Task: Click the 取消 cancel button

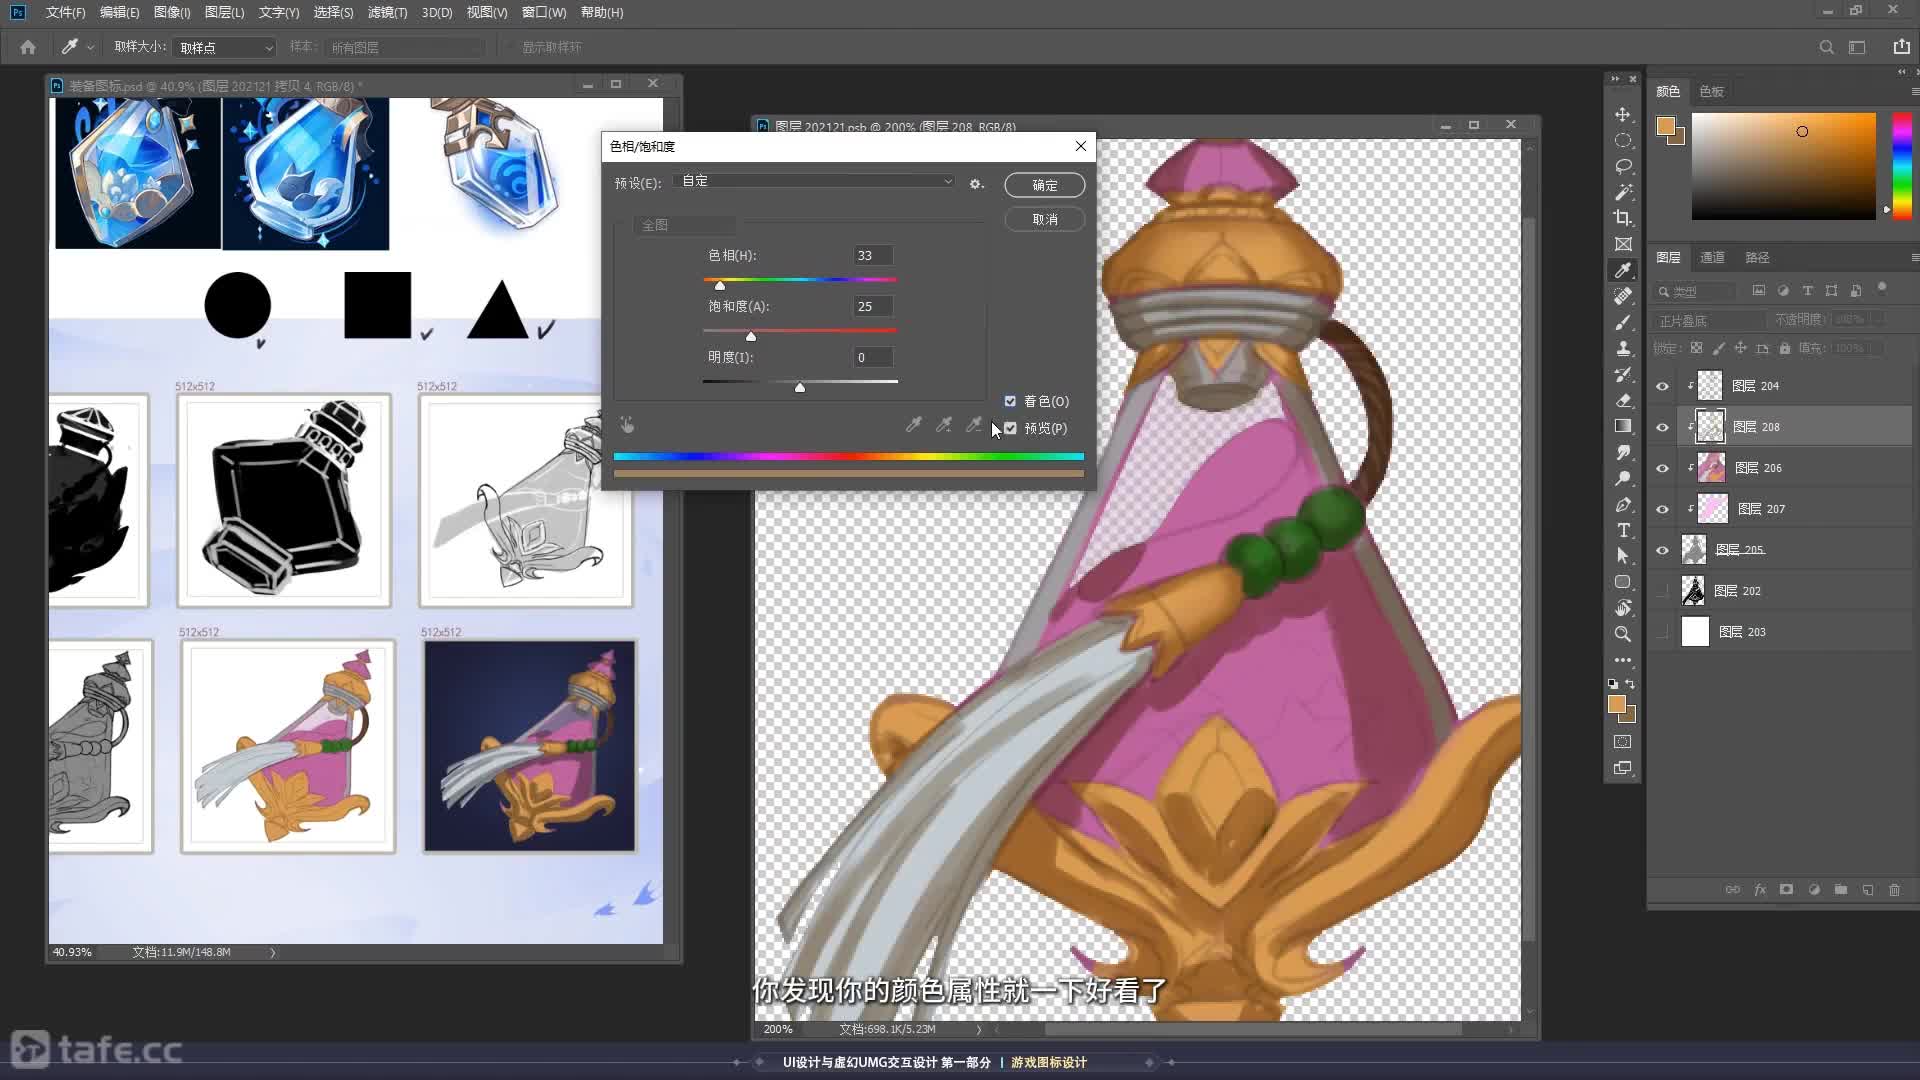Action: pos(1044,219)
